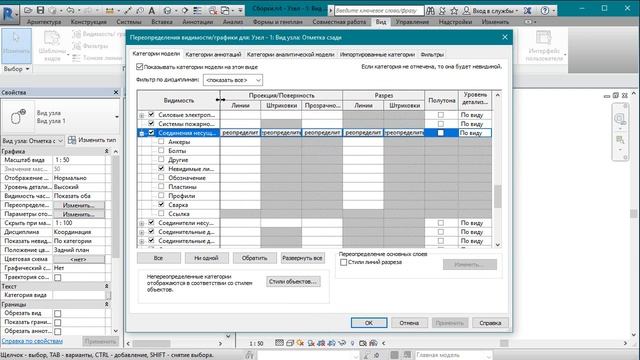Check the Анкеры subcategory checkbox
This screenshot has height=360, width=640.
point(161,142)
